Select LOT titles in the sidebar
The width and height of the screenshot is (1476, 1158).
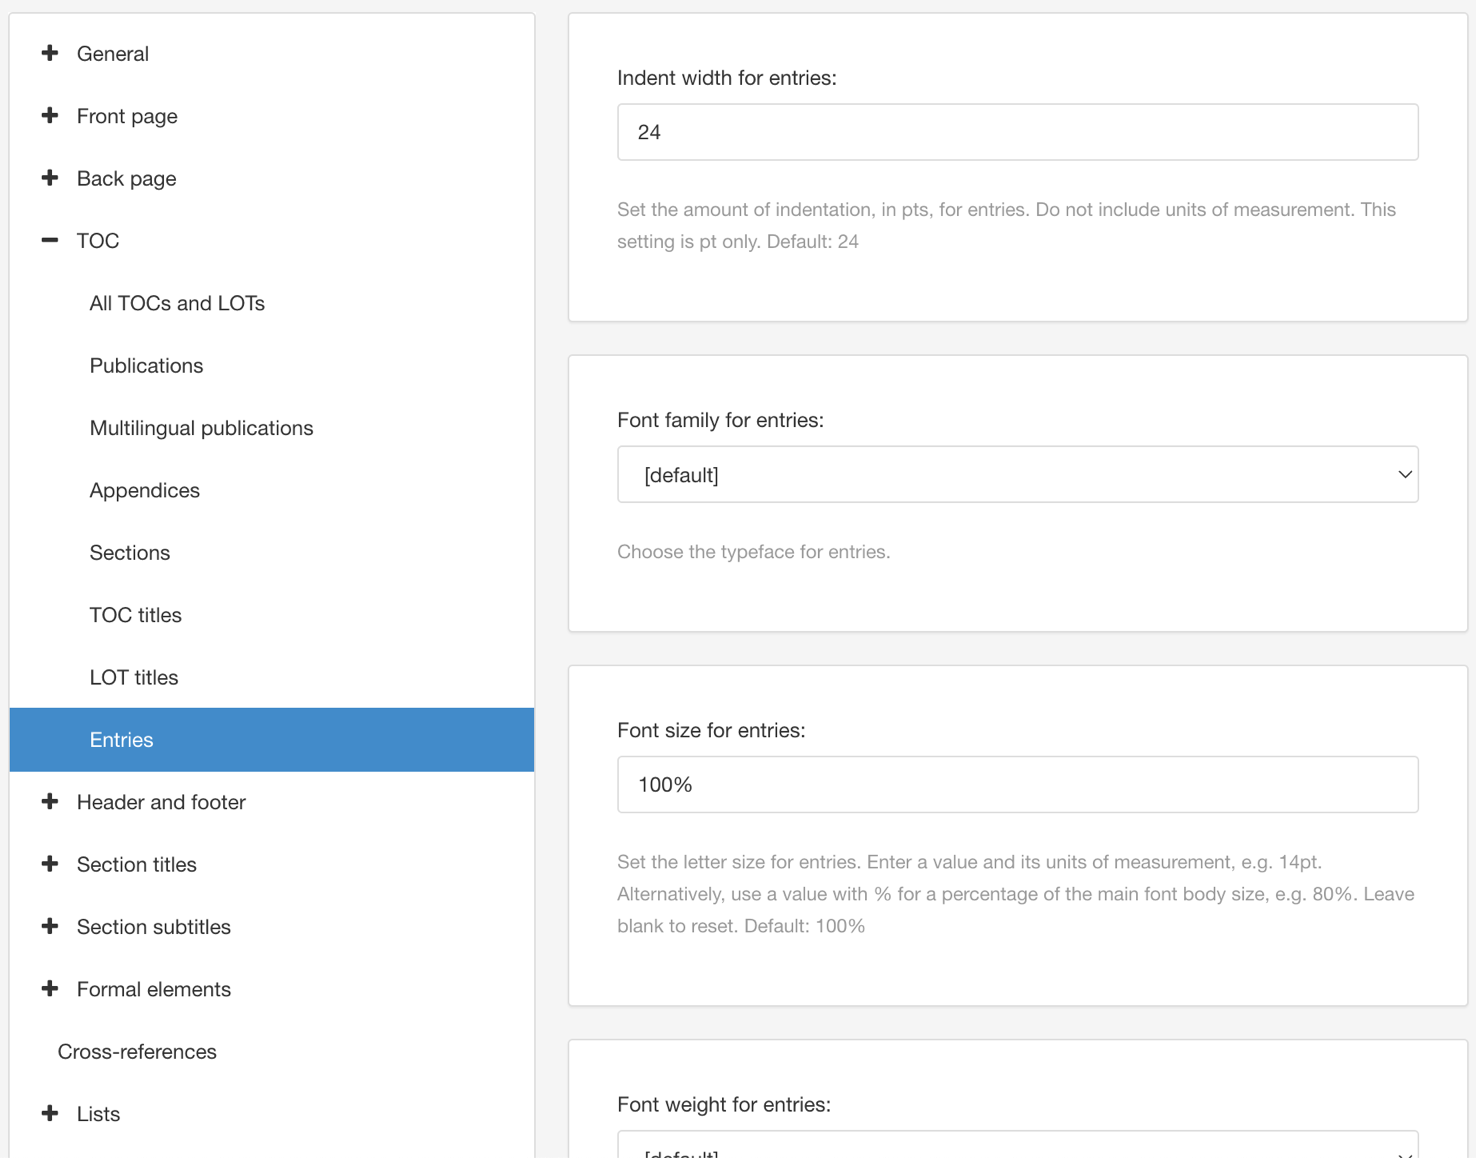(134, 677)
